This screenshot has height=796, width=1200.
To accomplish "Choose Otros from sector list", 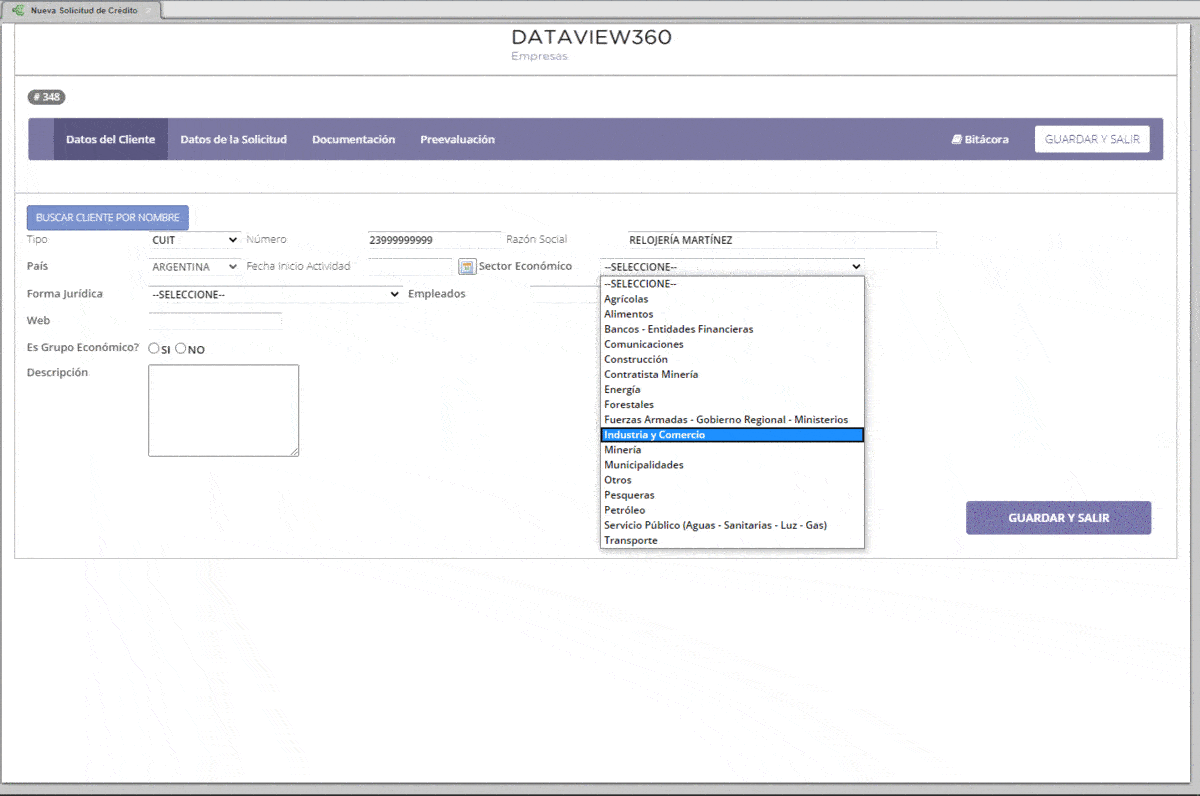I will pyautogui.click(x=732, y=480).
